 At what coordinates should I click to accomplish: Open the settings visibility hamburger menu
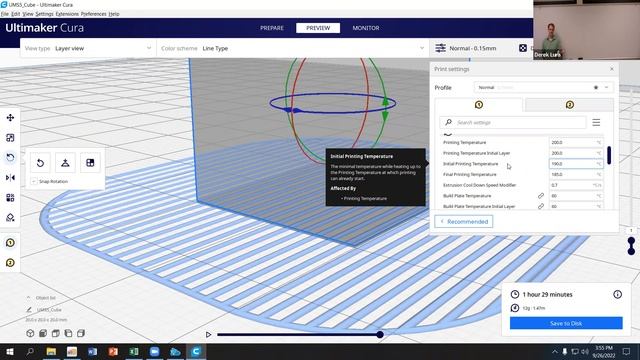tap(596, 122)
